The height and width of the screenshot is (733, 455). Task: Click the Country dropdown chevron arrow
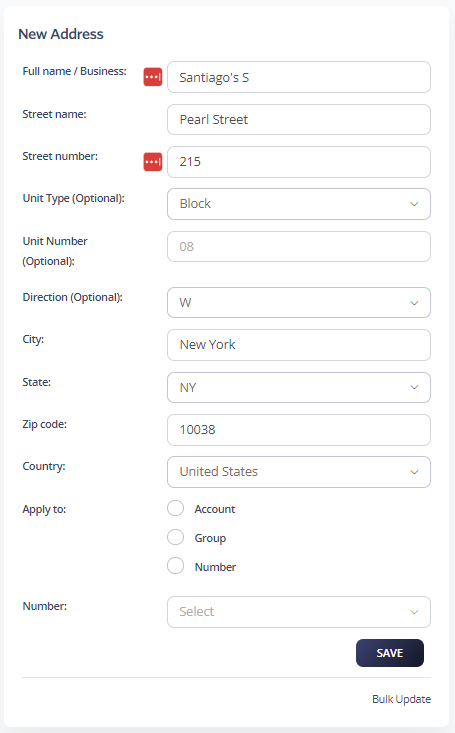tap(414, 472)
